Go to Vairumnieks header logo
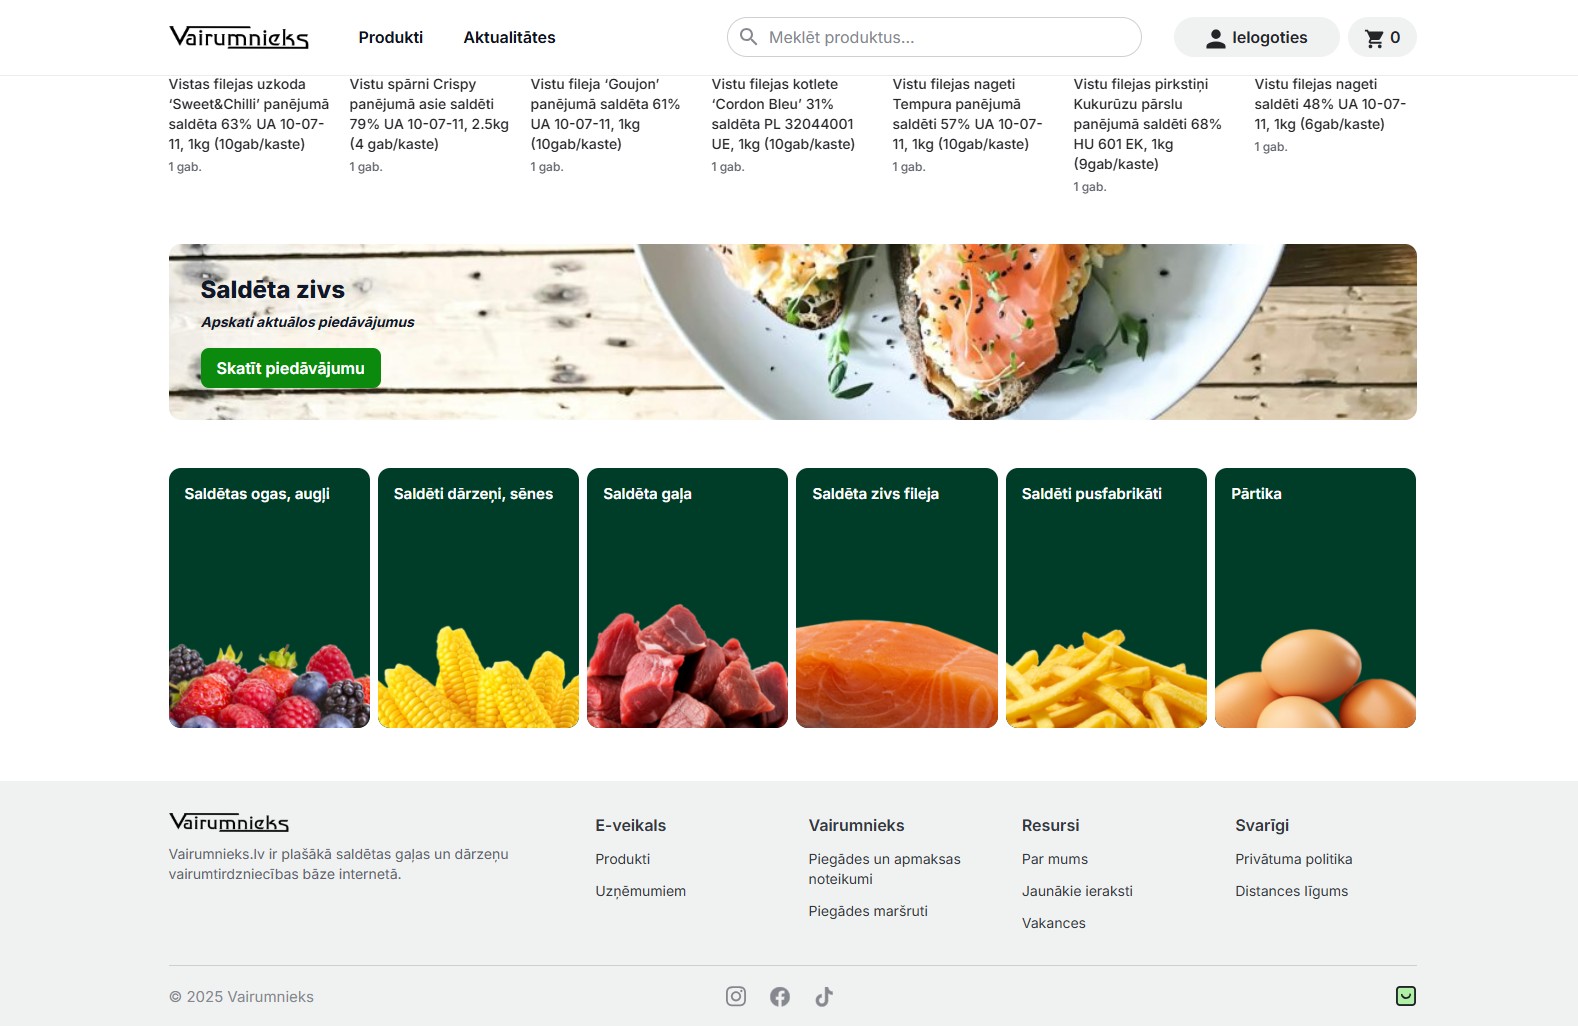The height and width of the screenshot is (1026, 1578). coord(239,37)
